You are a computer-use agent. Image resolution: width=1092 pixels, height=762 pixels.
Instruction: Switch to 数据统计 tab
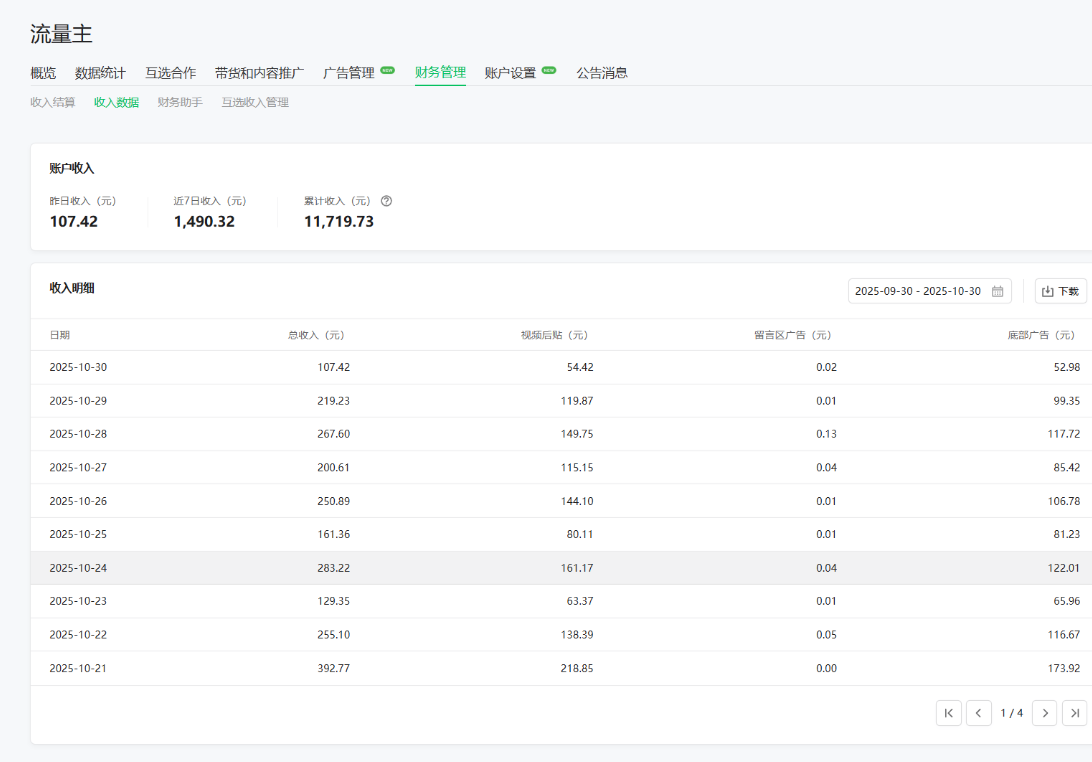point(100,73)
